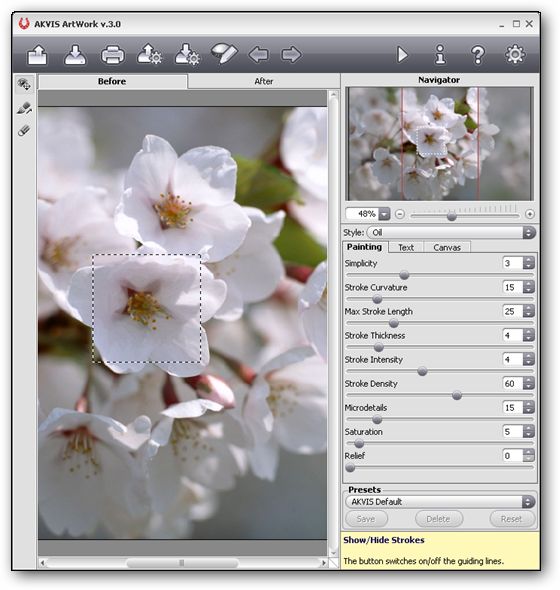Select the Stroke Direction pencil tool
Viewport: 560px width, 590px height.
coord(24,108)
